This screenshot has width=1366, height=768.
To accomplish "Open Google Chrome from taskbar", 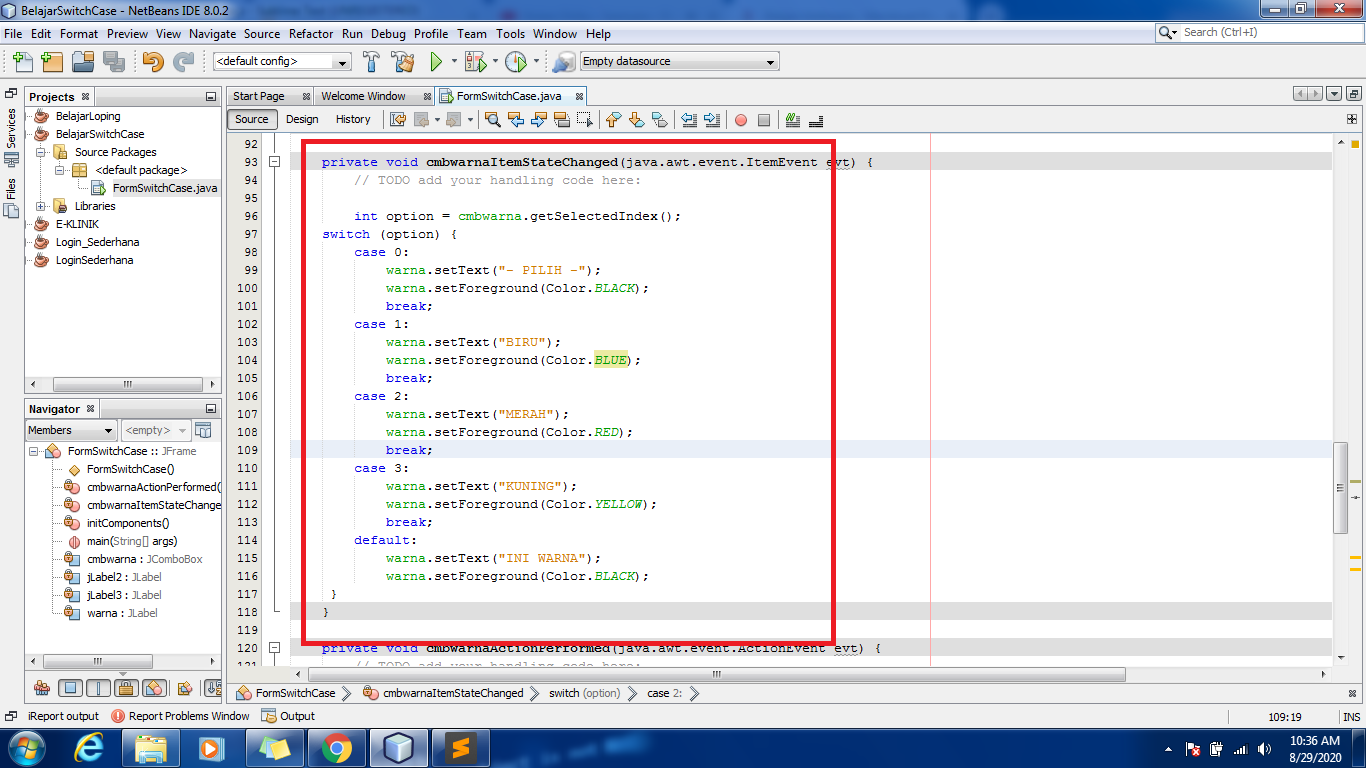I will pos(336,747).
